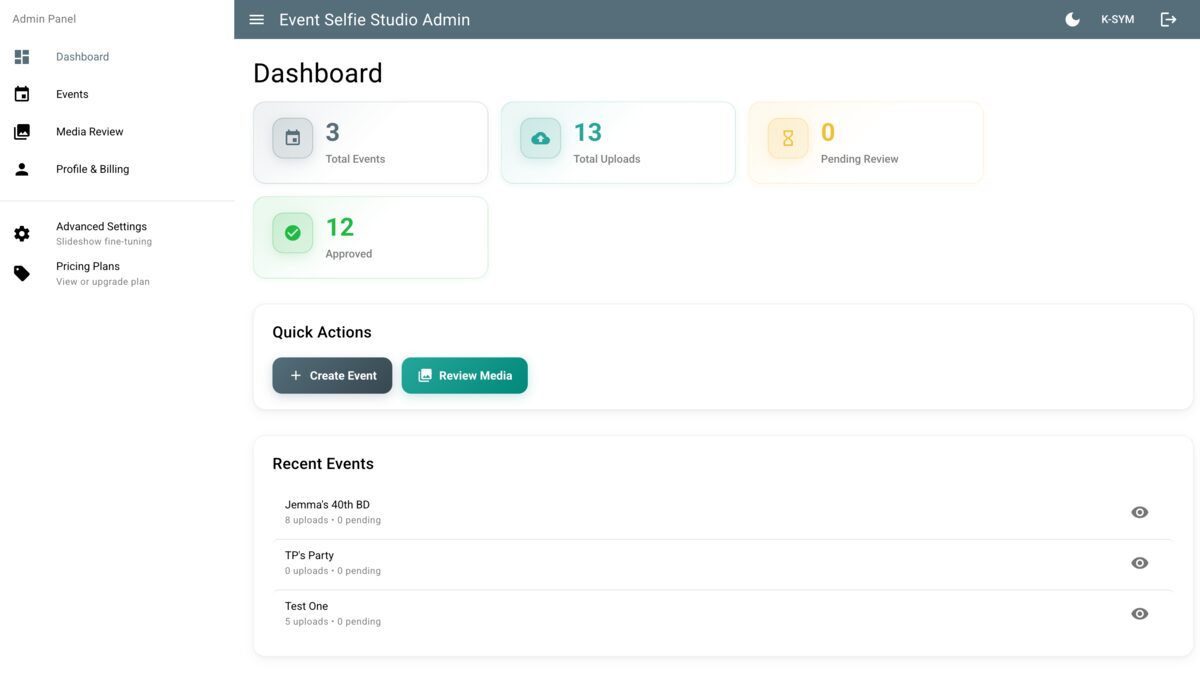The height and width of the screenshot is (675, 1200).
Task: Click the eye icon next to TP's Party
Action: (1139, 562)
